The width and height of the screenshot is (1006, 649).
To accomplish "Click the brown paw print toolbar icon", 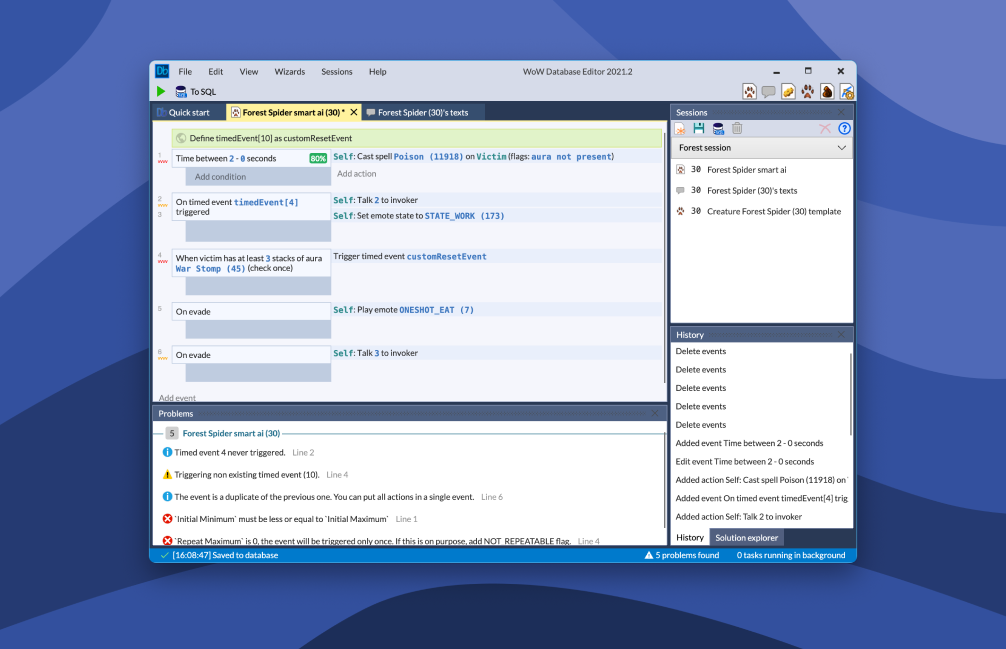I will (x=807, y=91).
